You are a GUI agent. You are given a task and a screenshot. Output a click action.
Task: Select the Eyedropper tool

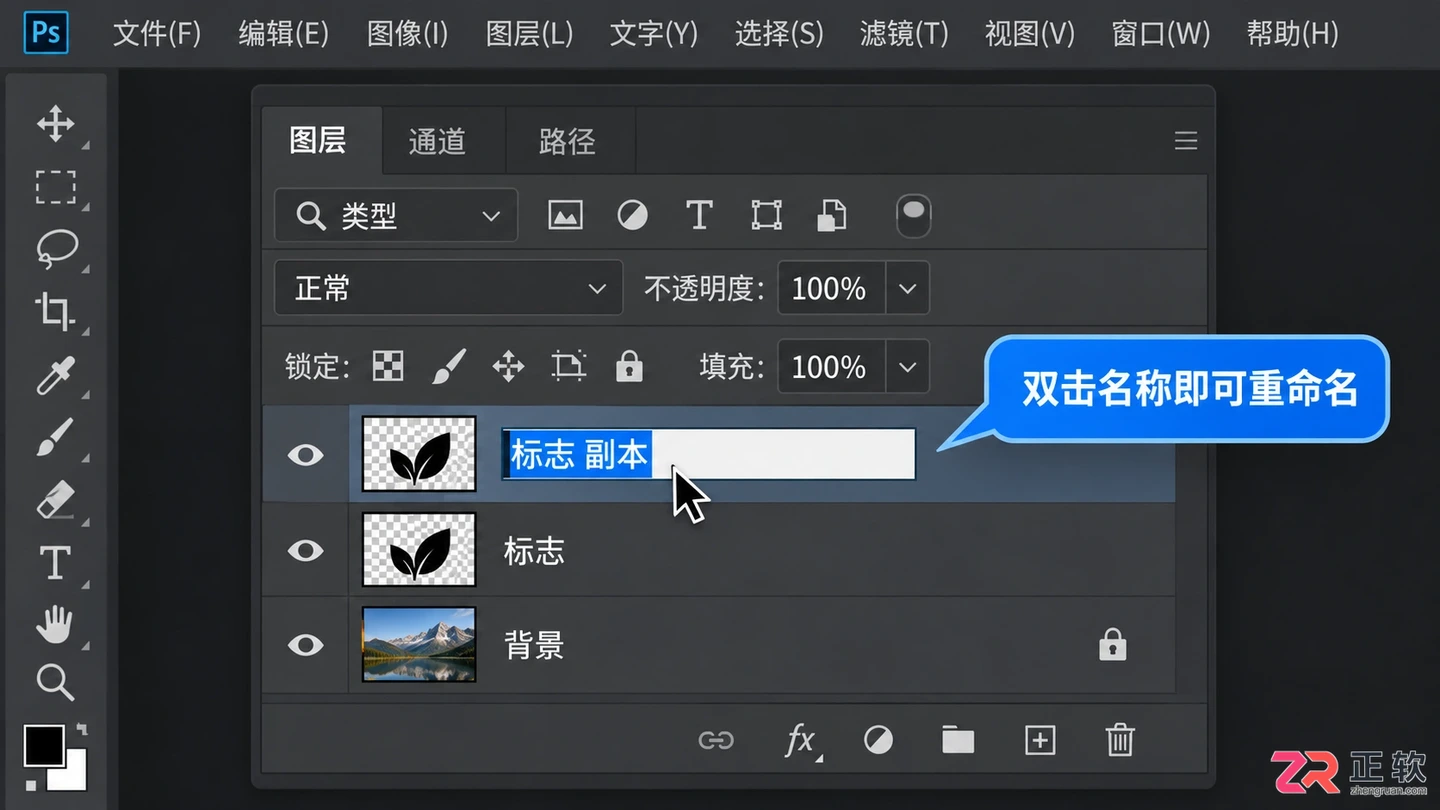click(55, 375)
